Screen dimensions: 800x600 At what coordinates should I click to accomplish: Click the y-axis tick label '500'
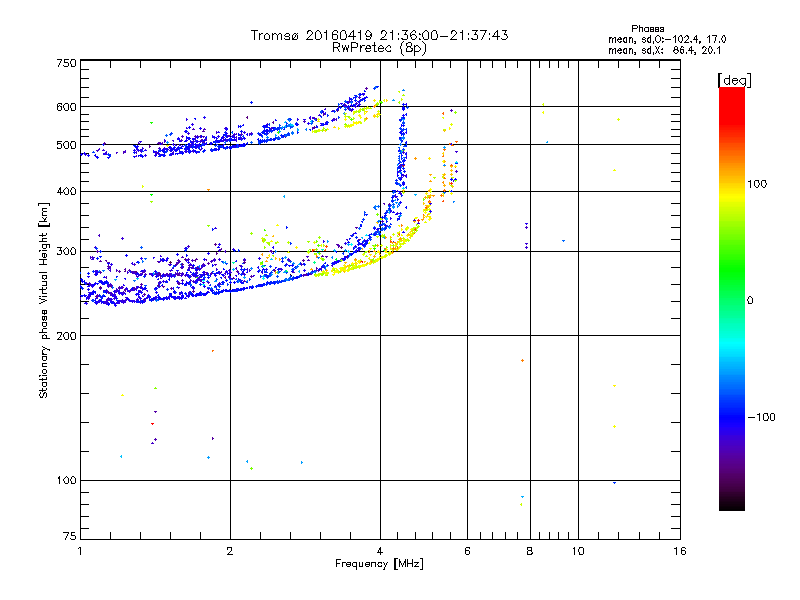pyautogui.click(x=66, y=145)
